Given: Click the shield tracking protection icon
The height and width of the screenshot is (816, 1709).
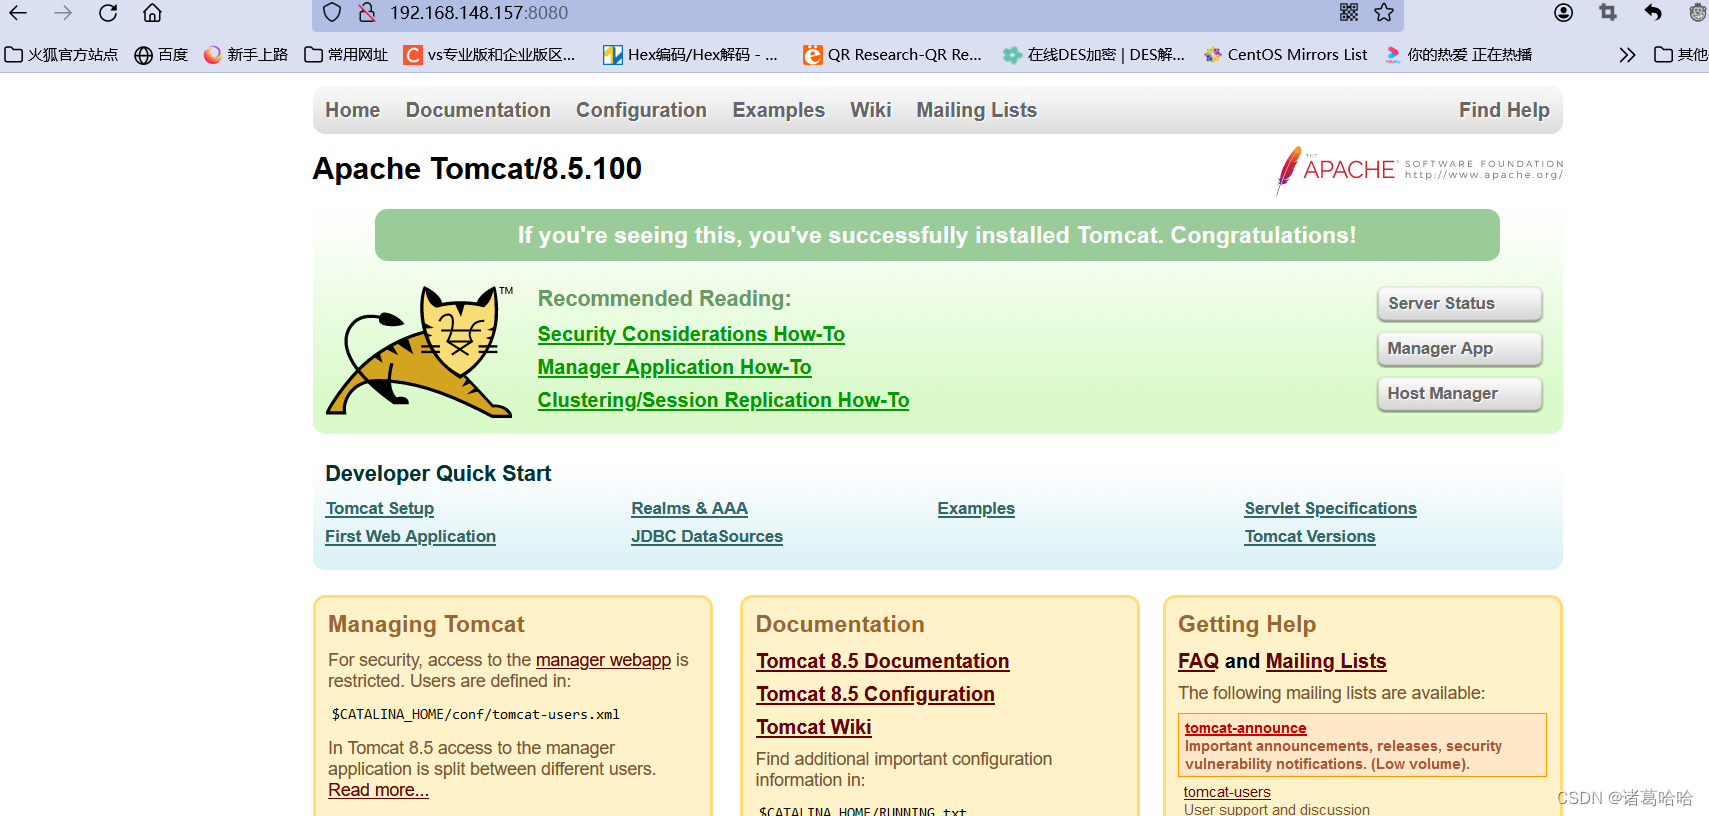Looking at the screenshot, I should pyautogui.click(x=332, y=13).
